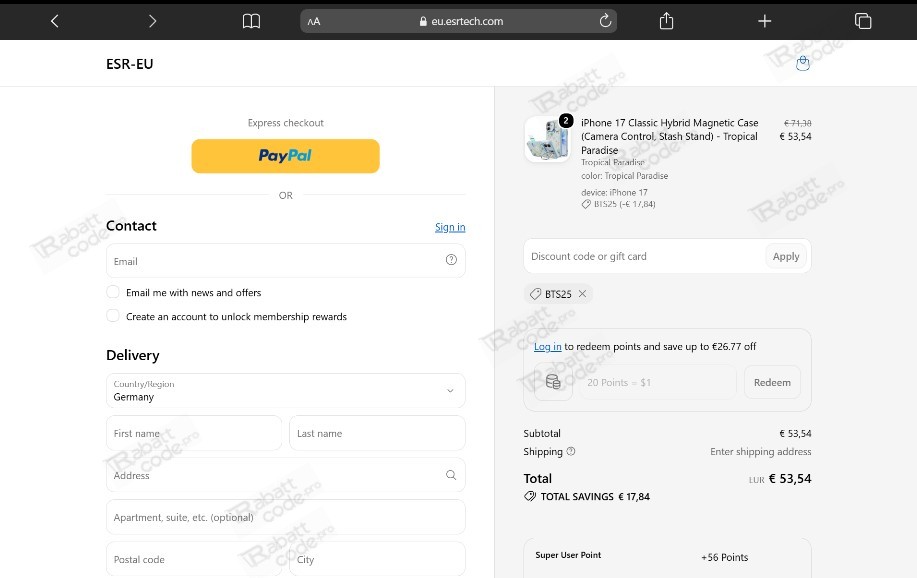Reload the page with the refresh icon
Screen dimensions: 917x578
click(605, 21)
